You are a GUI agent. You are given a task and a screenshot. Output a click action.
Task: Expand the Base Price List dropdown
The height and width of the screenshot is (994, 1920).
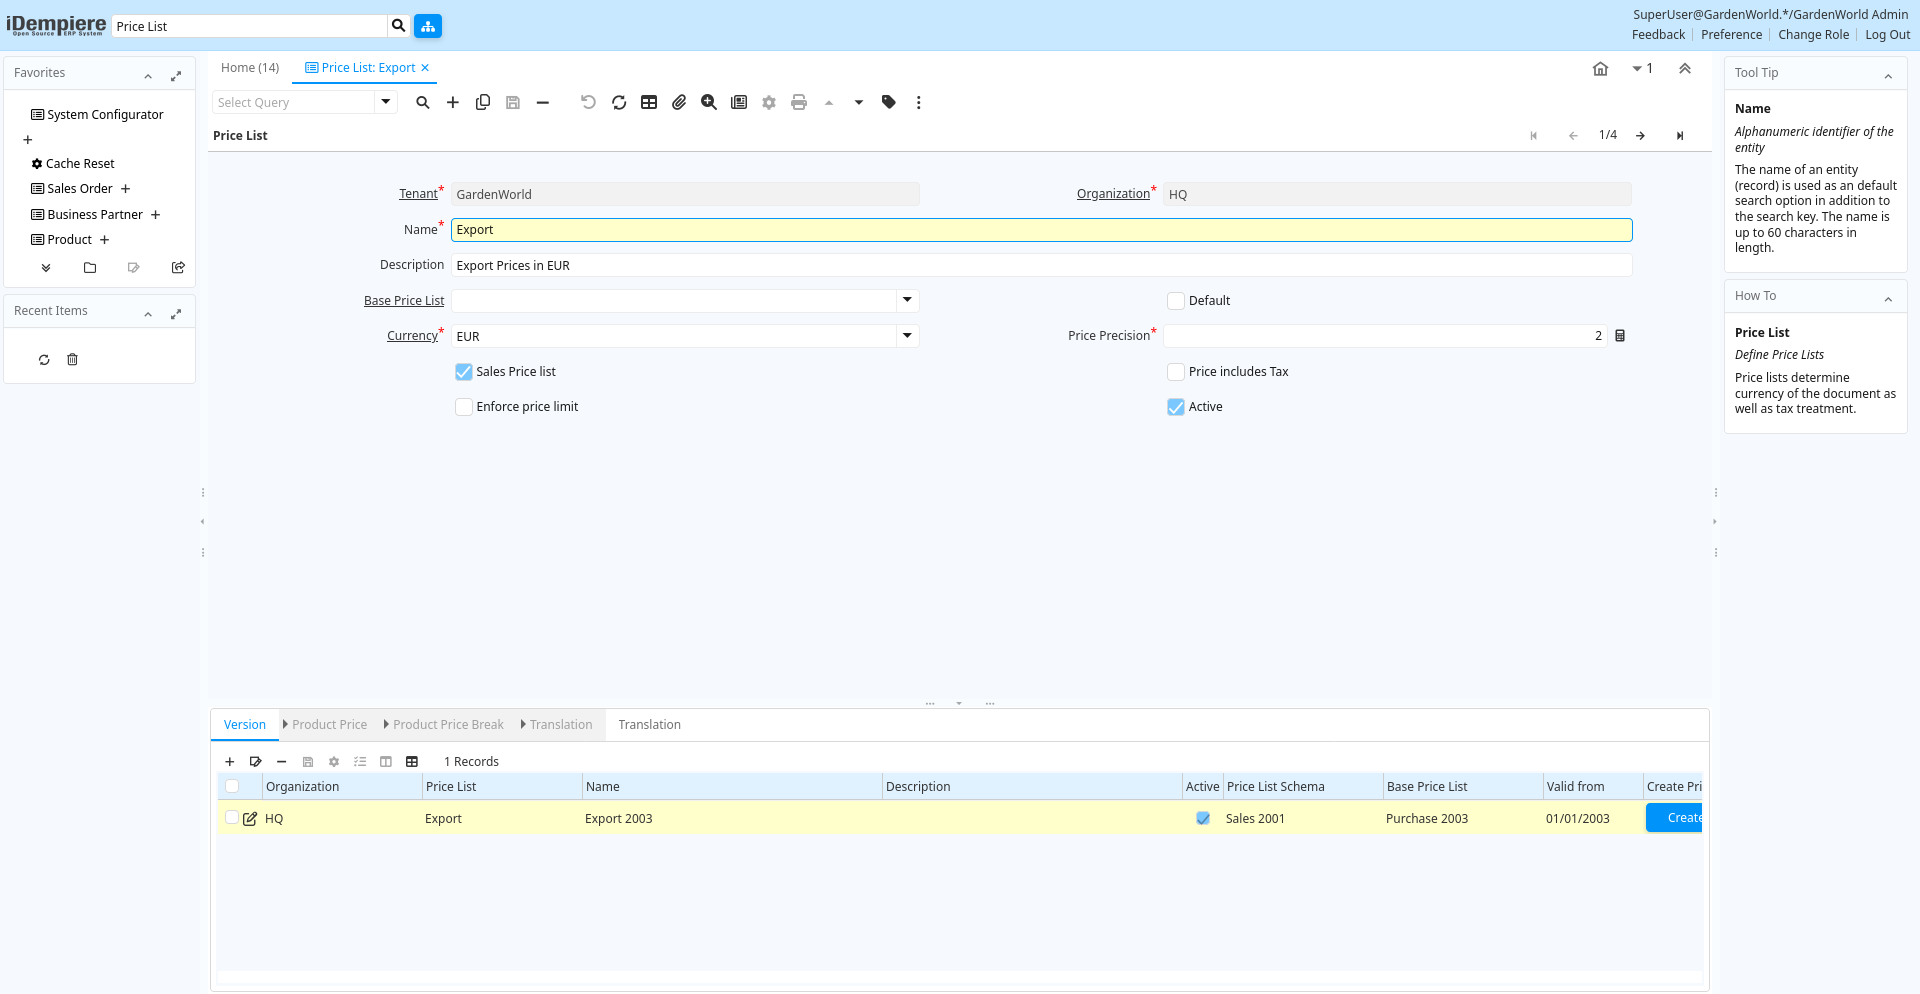click(907, 300)
